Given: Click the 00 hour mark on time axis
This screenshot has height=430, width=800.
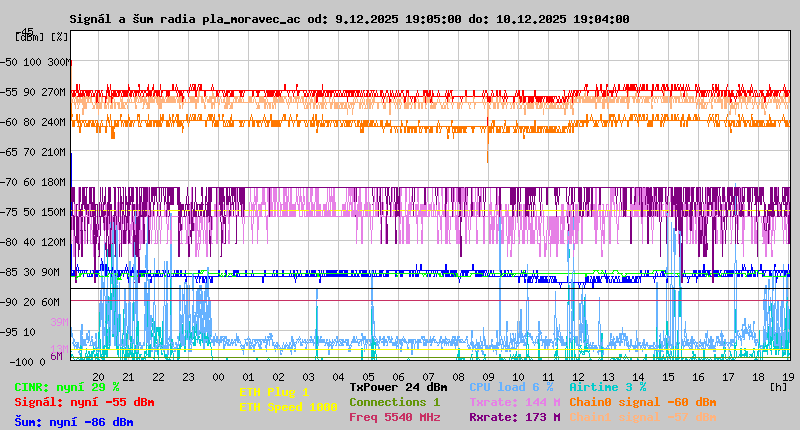Looking at the screenshot, I should coord(218,377).
